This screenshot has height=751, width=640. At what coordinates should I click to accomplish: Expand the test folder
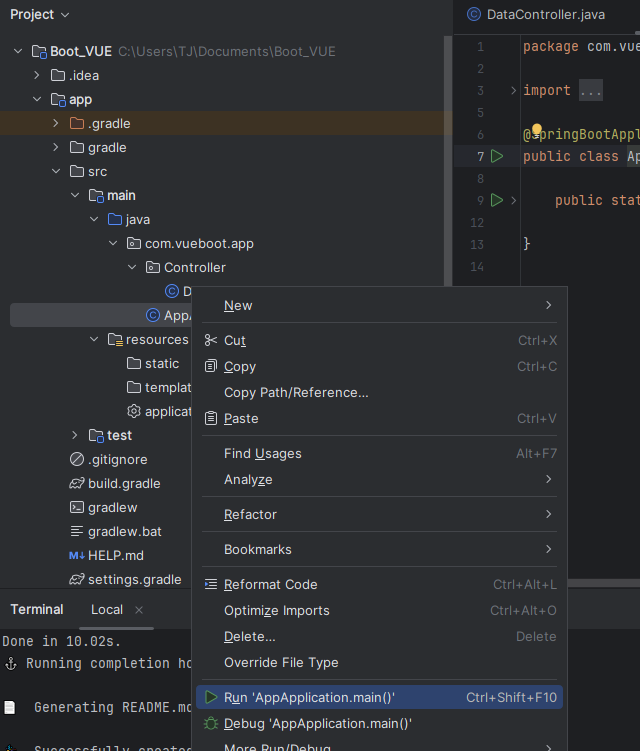click(75, 435)
